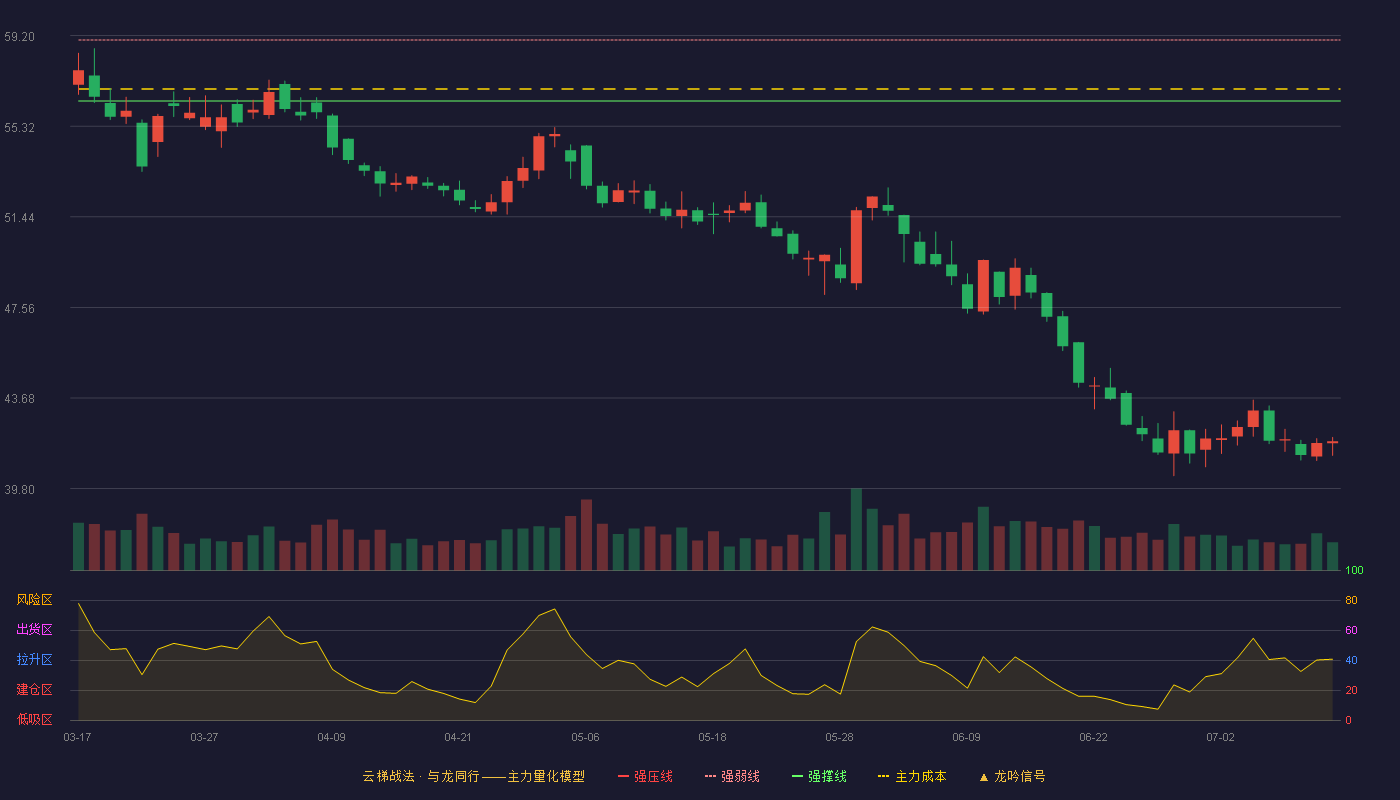Screen dimensions: 1400x800
Task: Select the 拉升区 zone label
Action: click(x=34, y=660)
